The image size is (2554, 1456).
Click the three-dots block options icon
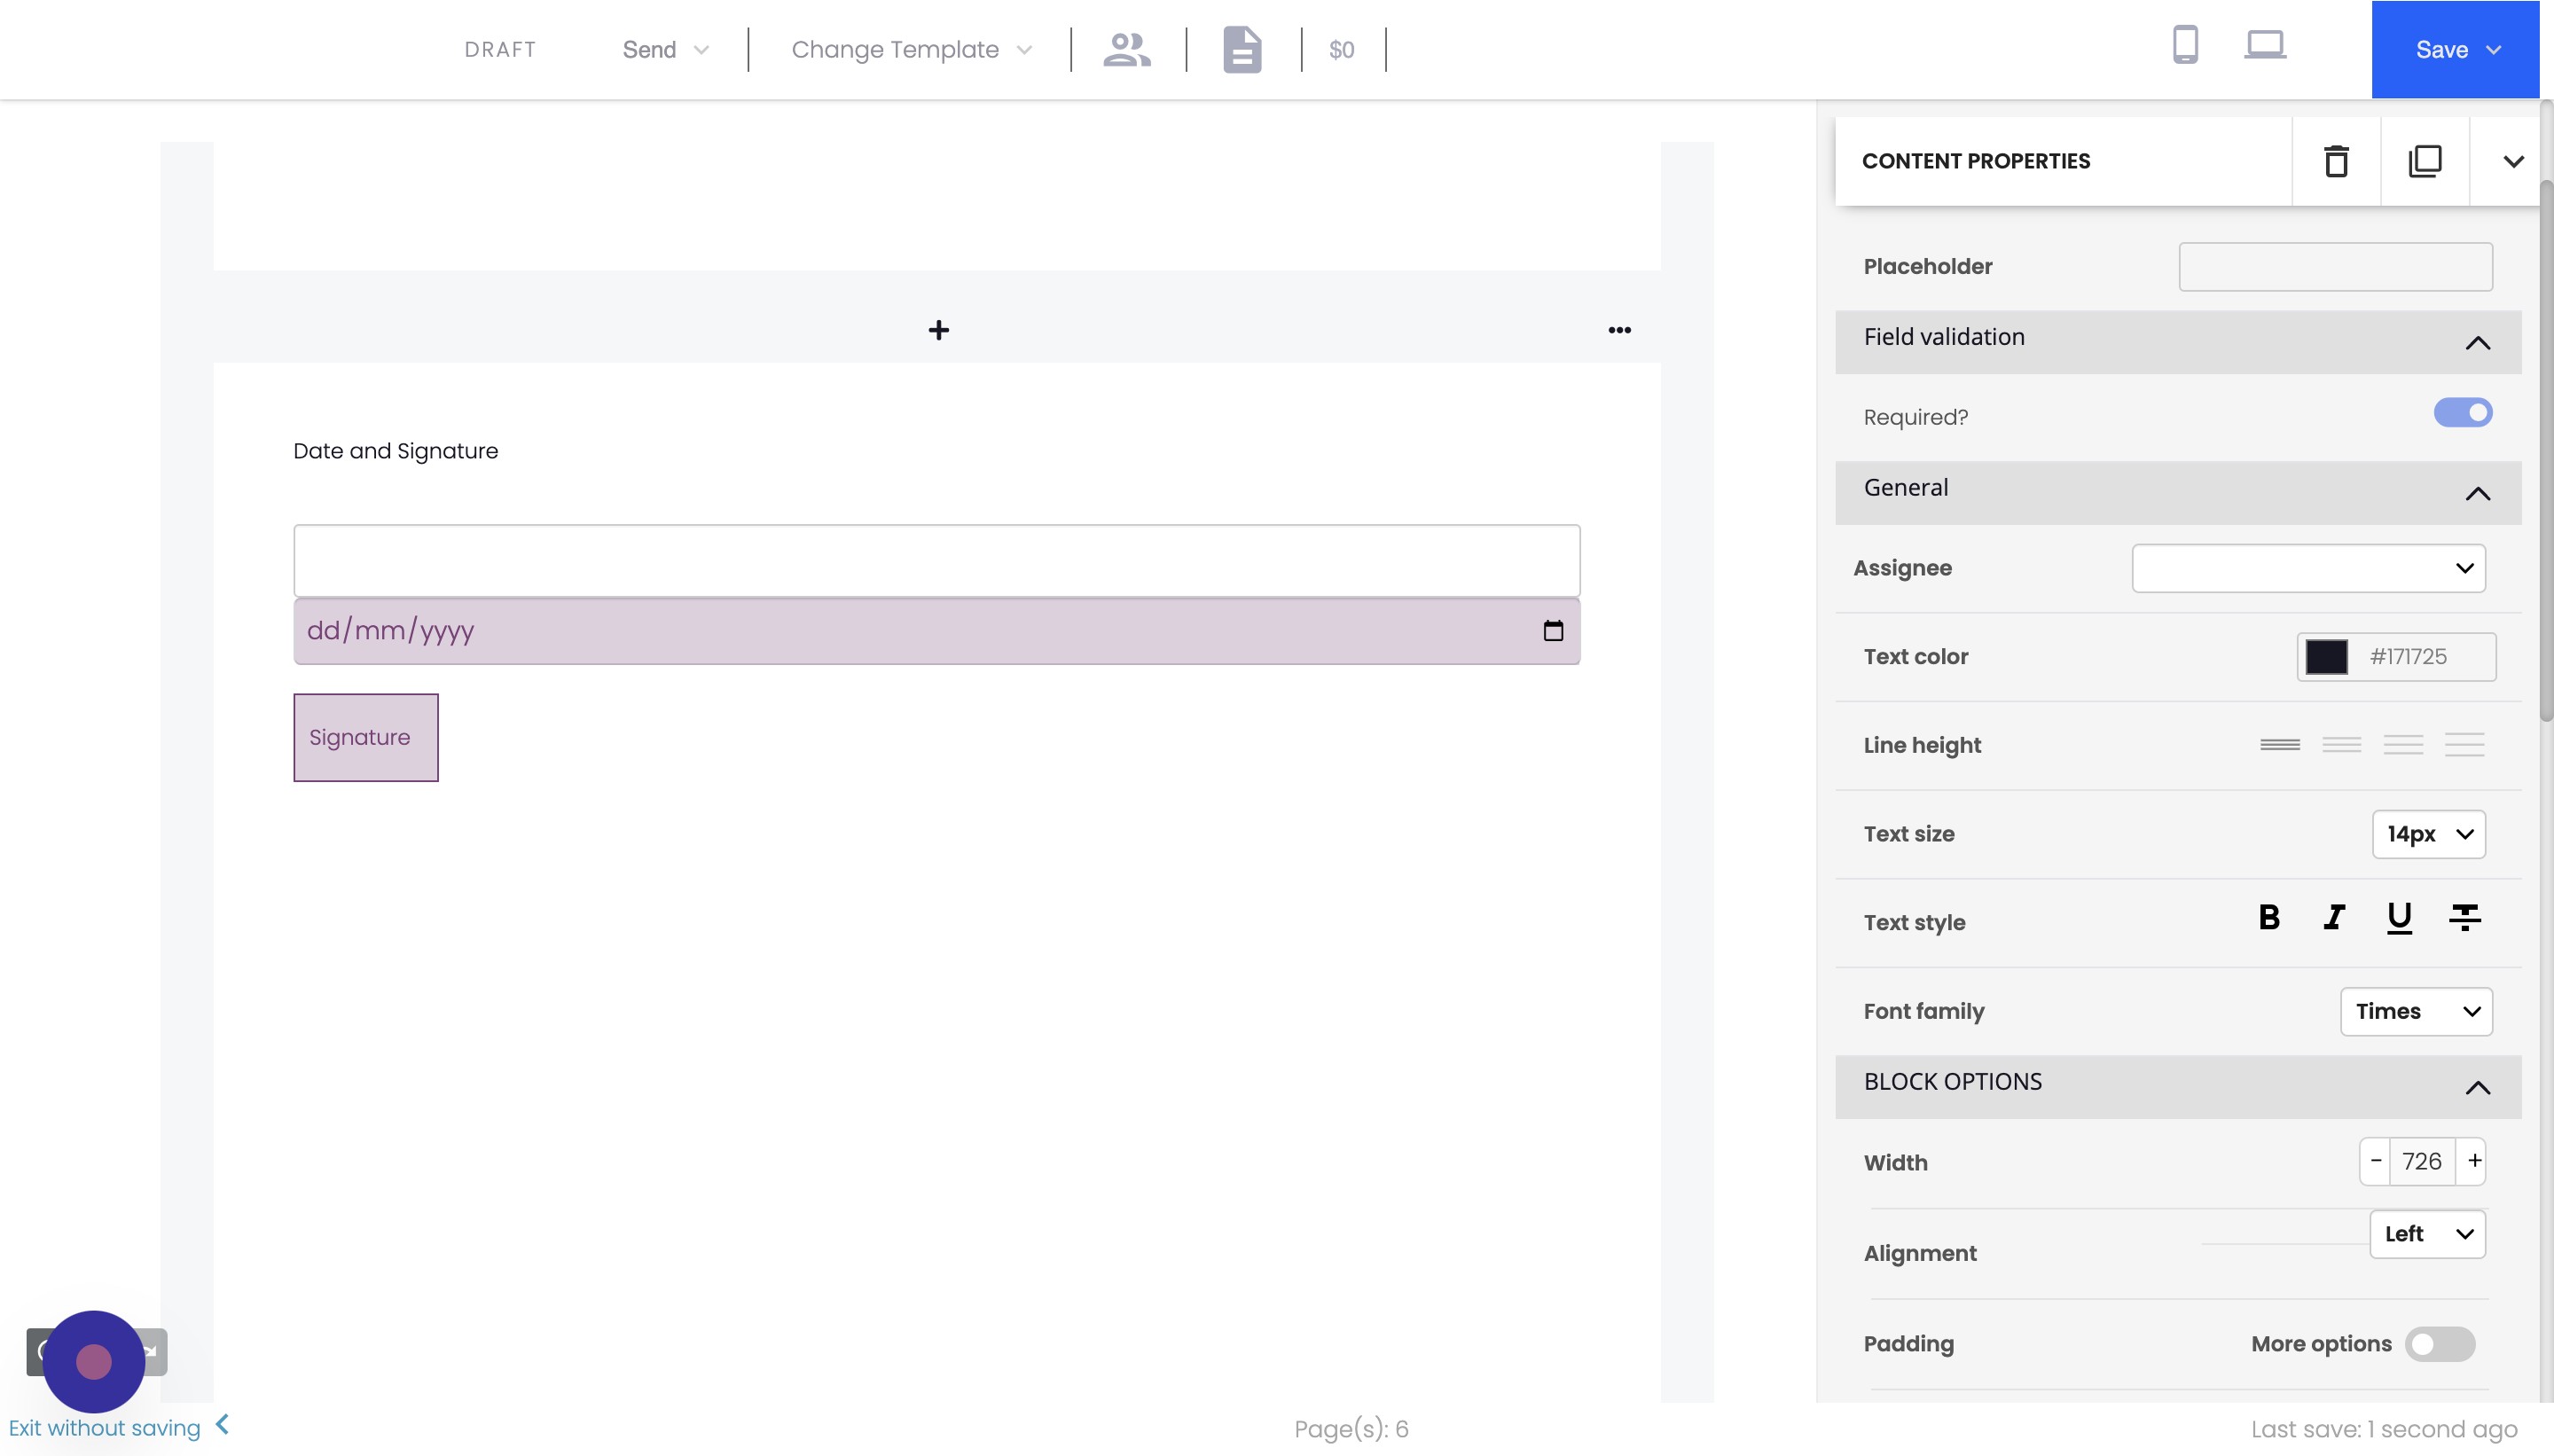1619,330
